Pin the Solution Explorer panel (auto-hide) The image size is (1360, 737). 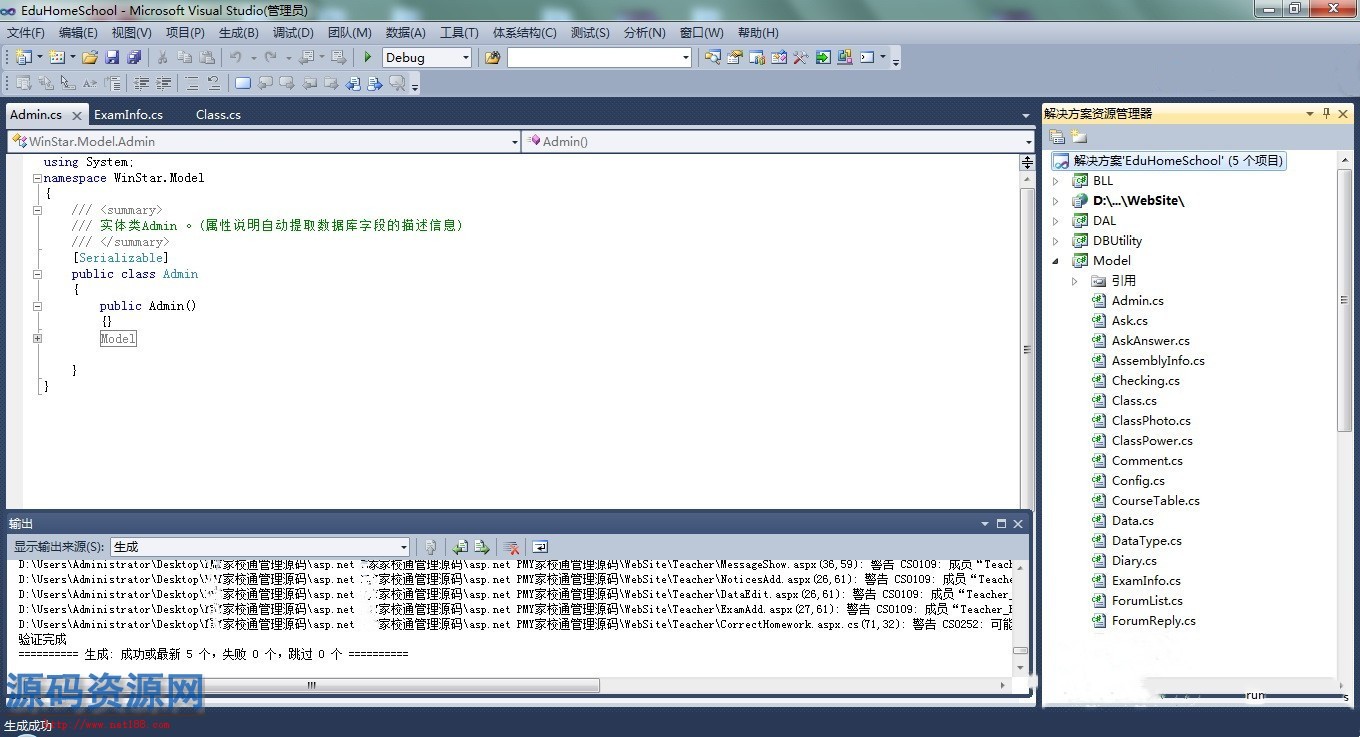[1326, 114]
